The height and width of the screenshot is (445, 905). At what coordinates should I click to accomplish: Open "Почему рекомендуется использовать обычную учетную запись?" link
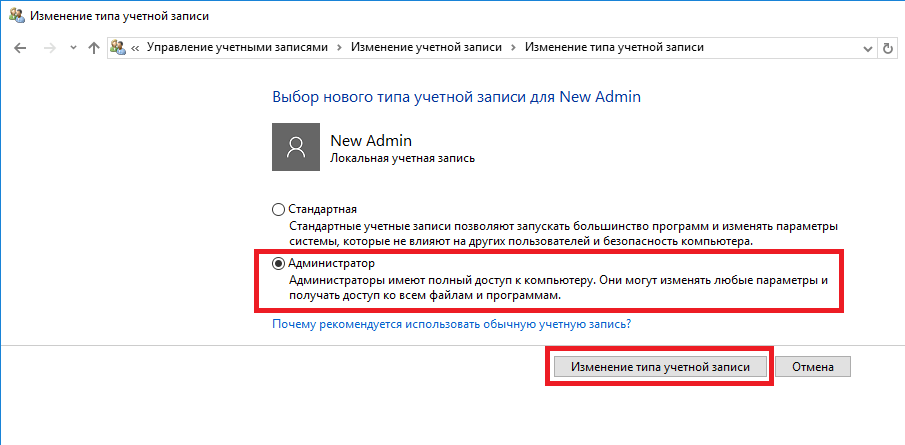click(x=451, y=325)
